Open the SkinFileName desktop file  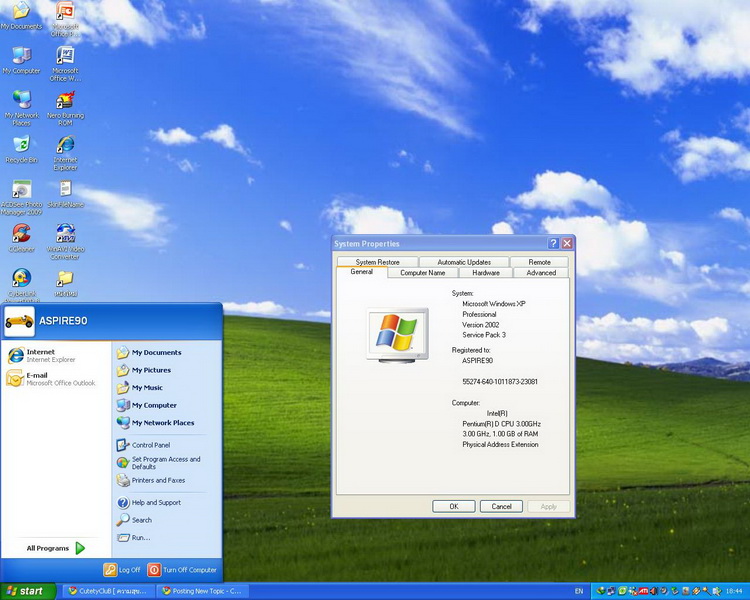(66, 194)
